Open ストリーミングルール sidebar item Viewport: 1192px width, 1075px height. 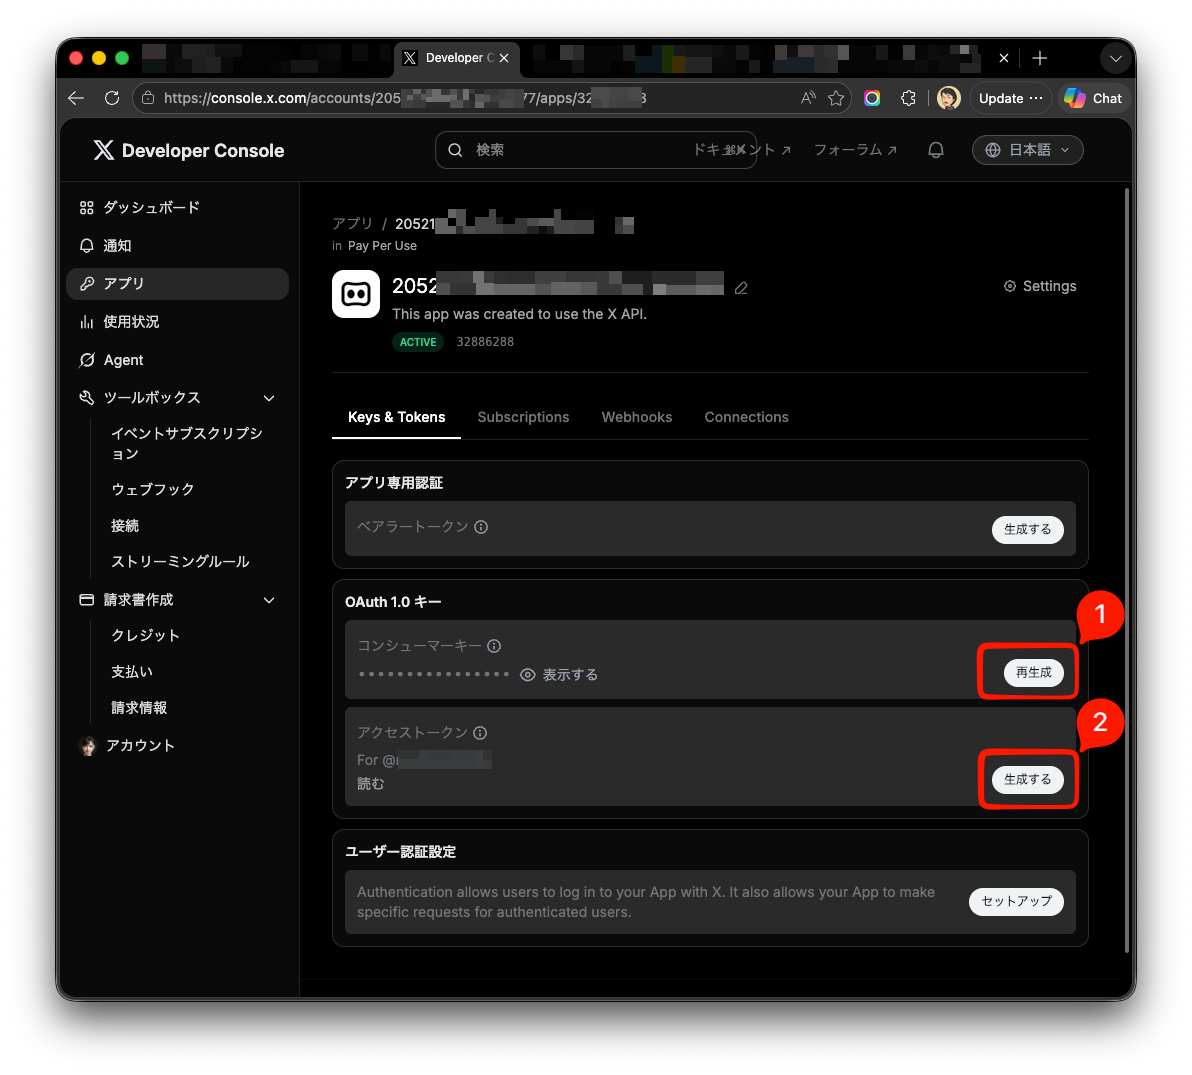(x=180, y=561)
